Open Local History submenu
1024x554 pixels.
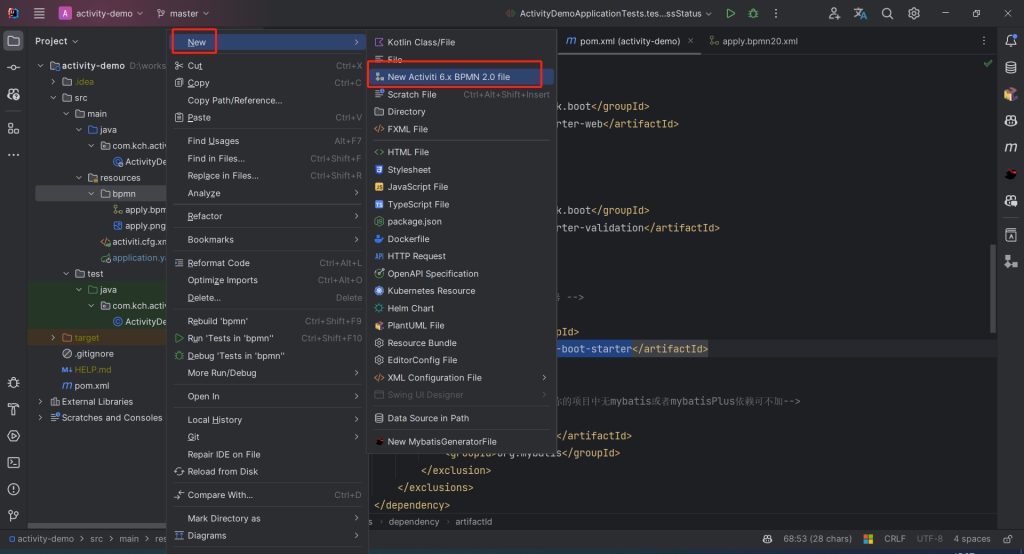tap(268, 420)
